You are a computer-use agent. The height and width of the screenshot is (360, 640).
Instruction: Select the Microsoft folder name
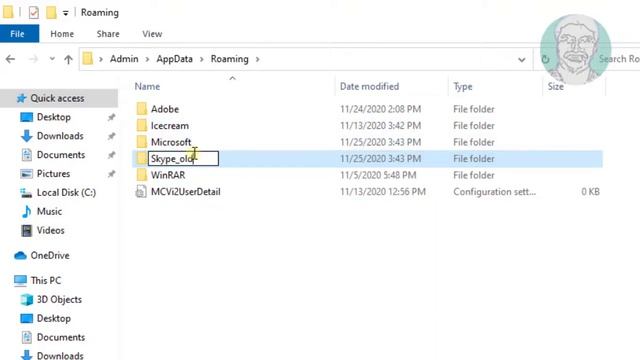(171, 142)
